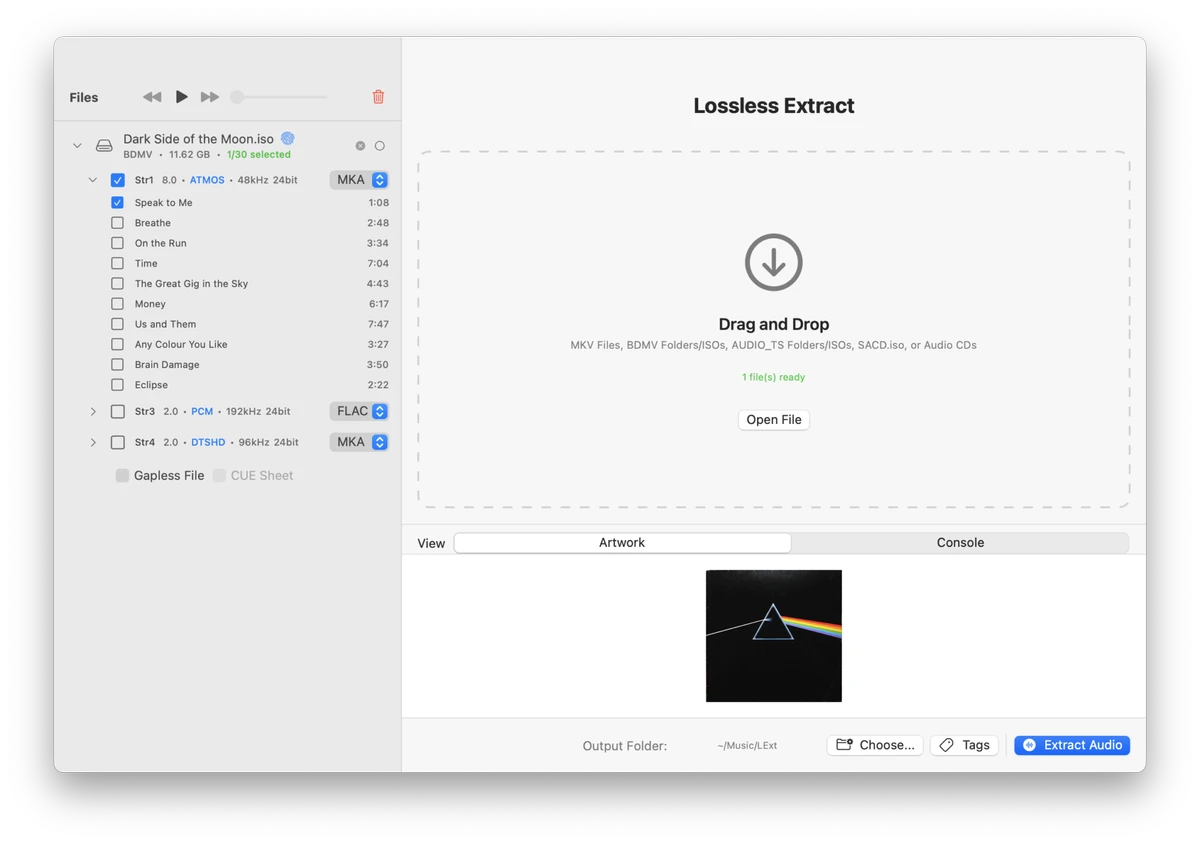
Task: Click the 7:47 duration of Us and Them
Action: [378, 324]
